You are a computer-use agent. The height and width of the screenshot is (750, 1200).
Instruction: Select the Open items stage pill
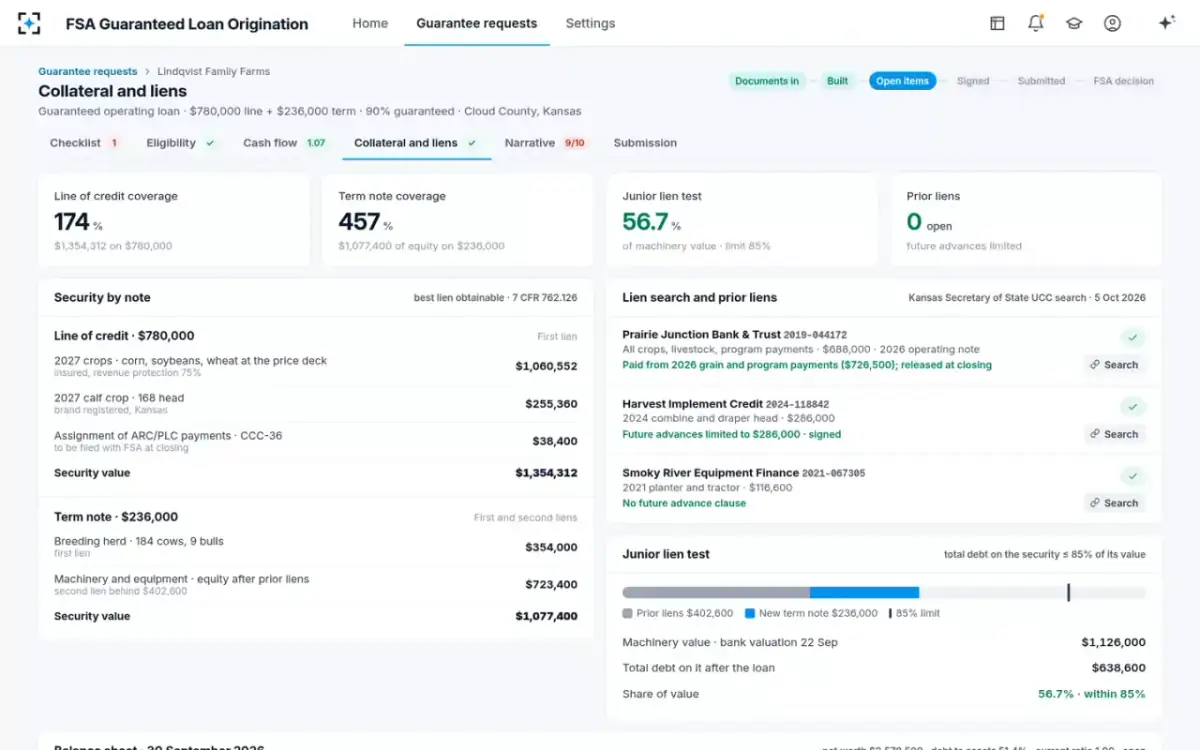[x=903, y=81]
